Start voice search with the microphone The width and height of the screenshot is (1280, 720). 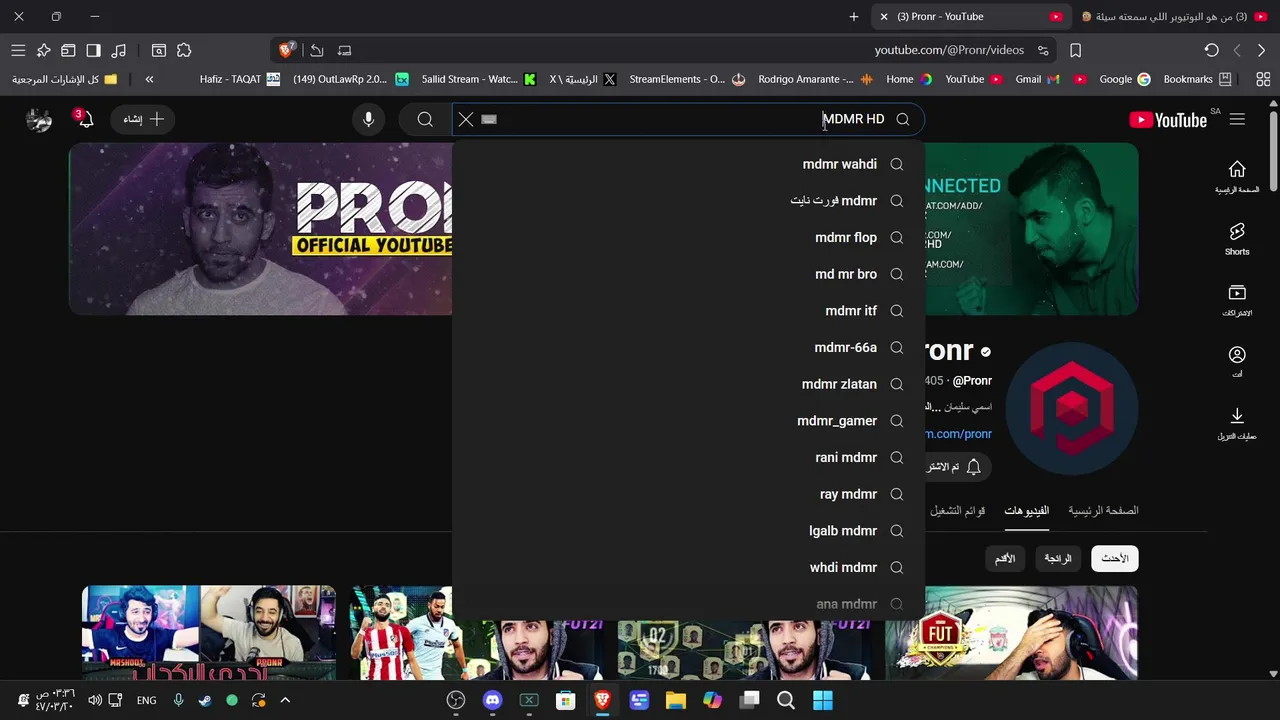tap(368, 119)
